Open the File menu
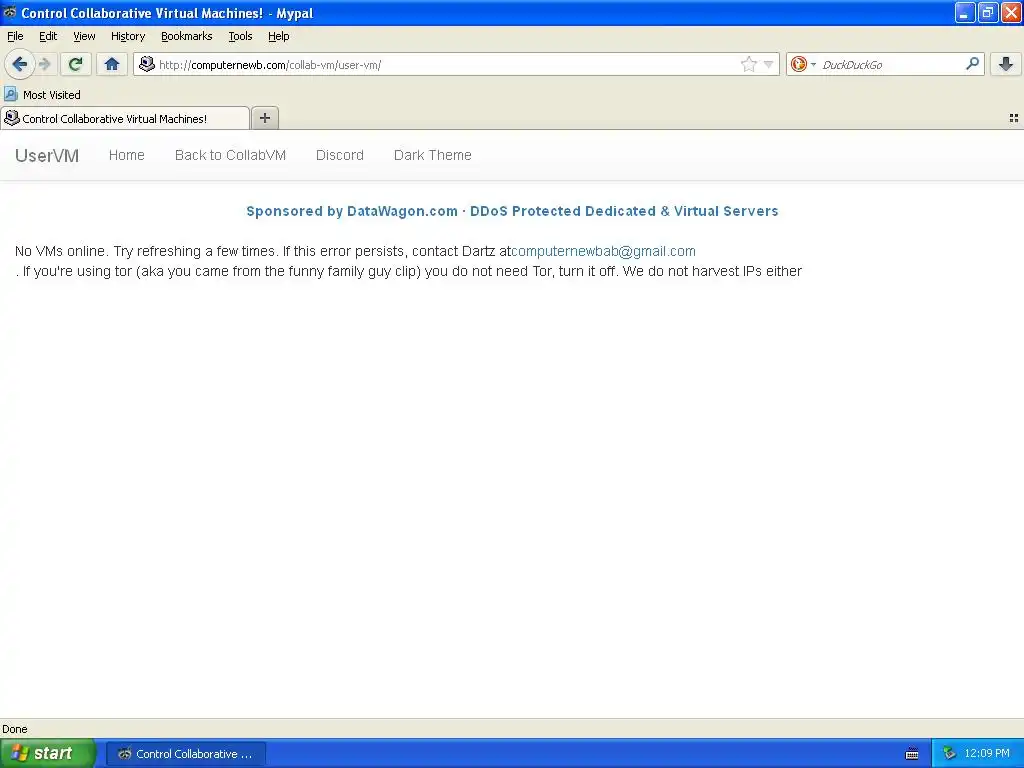The height and width of the screenshot is (768, 1024). point(15,36)
